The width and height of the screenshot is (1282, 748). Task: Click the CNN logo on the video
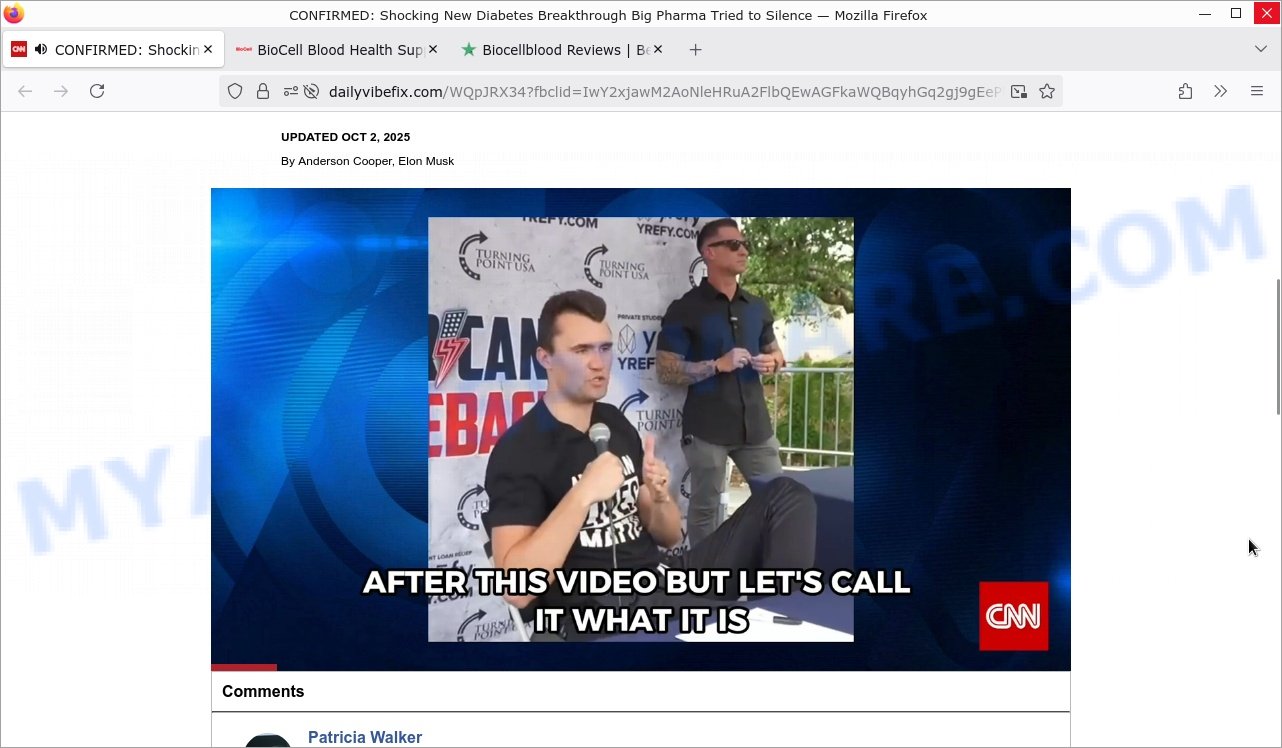[1013, 616]
